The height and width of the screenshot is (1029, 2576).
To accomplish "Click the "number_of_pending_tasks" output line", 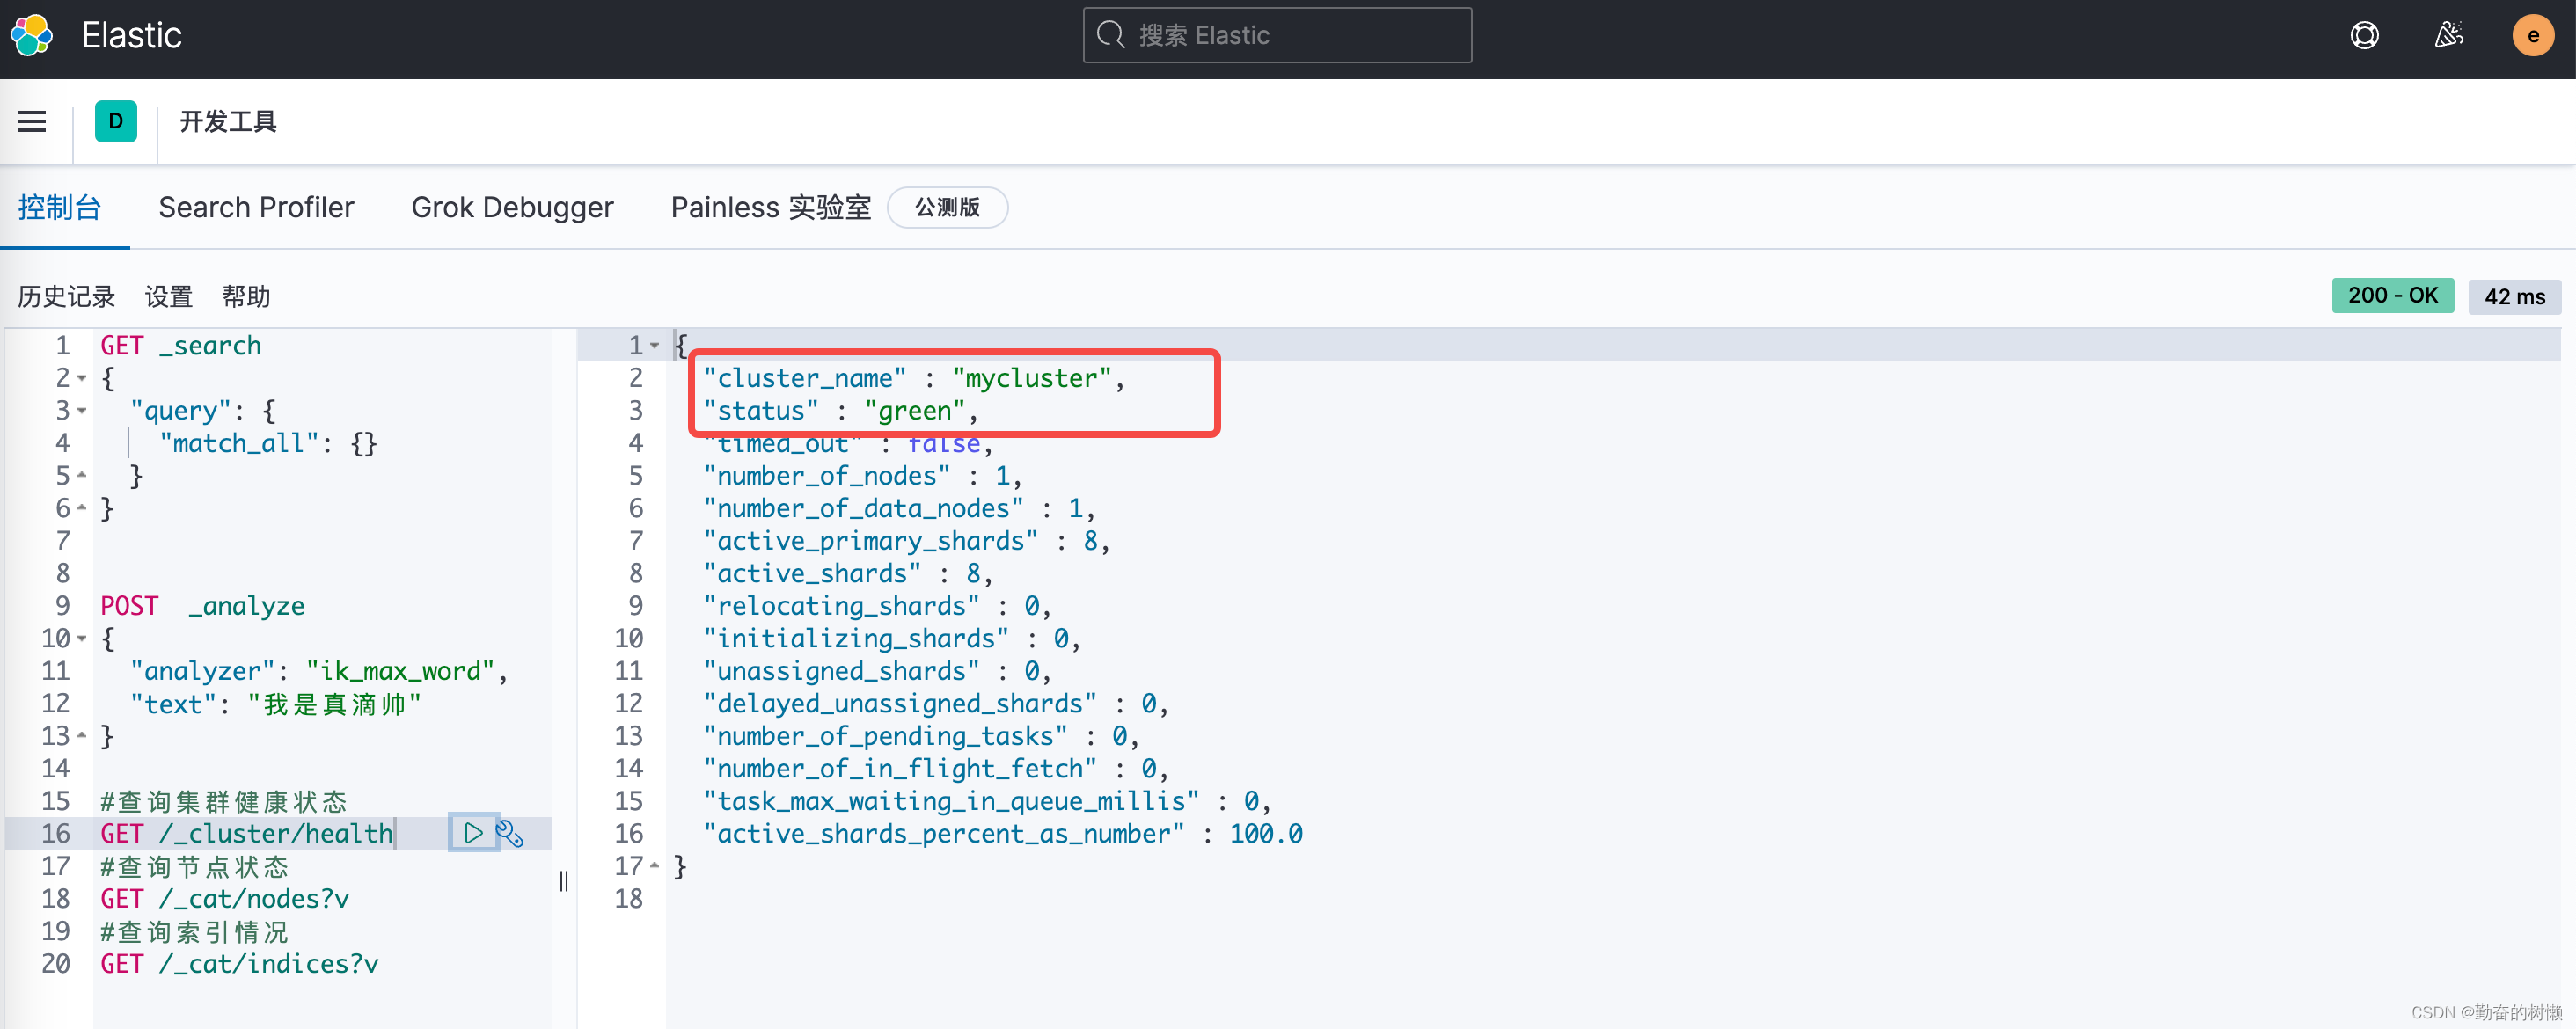I will 922,736.
